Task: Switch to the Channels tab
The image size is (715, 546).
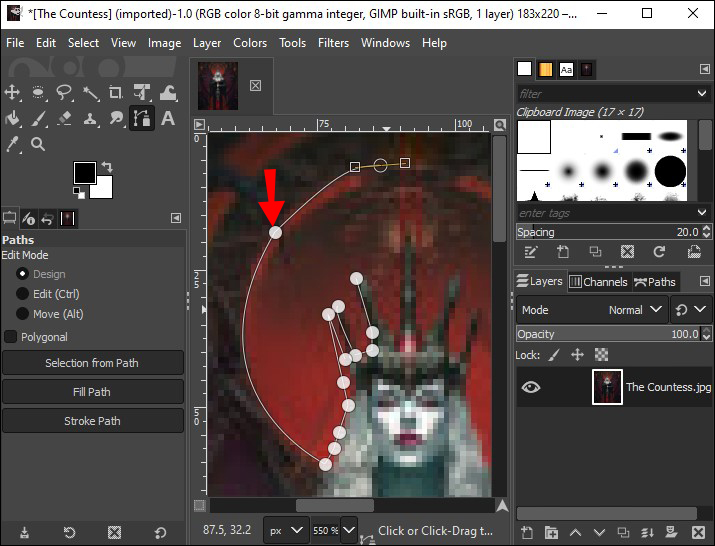Action: click(597, 282)
